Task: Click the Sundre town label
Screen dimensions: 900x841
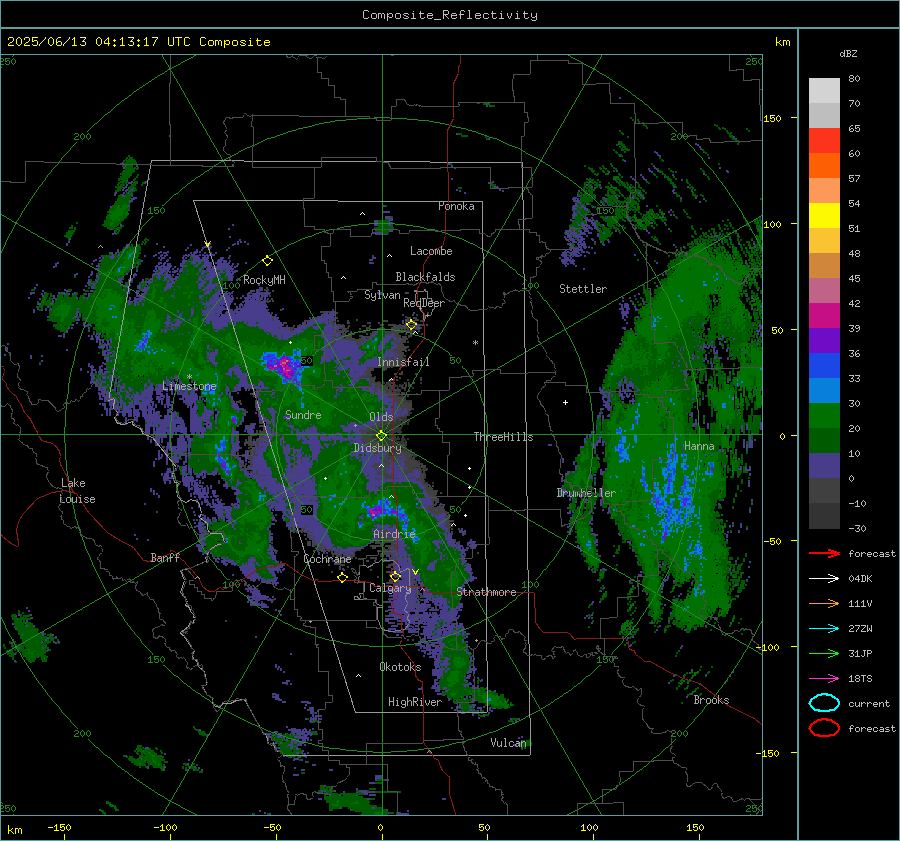Action: click(x=303, y=415)
